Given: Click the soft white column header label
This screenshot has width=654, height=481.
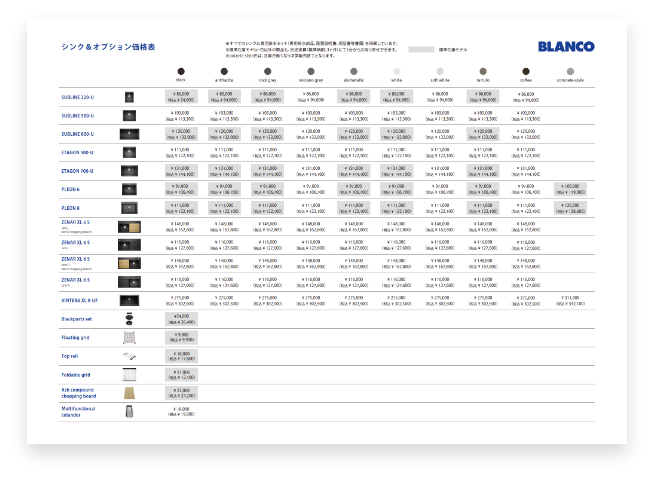Looking at the screenshot, I should pos(440,80).
